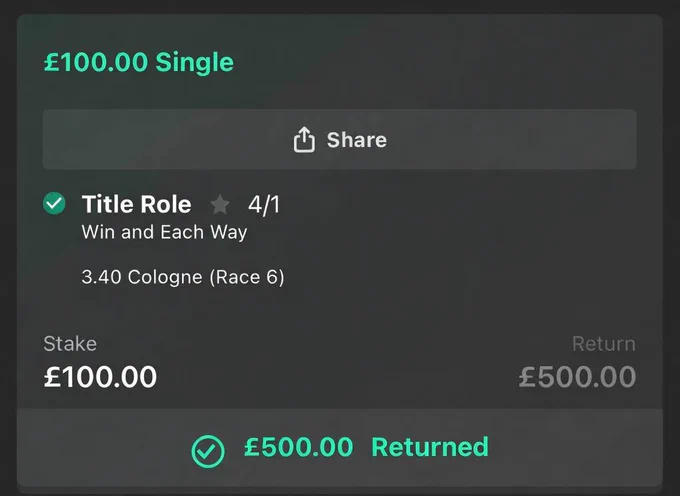Click the green tick beside Title Role
Viewport: 680px width, 496px height.
[54, 203]
